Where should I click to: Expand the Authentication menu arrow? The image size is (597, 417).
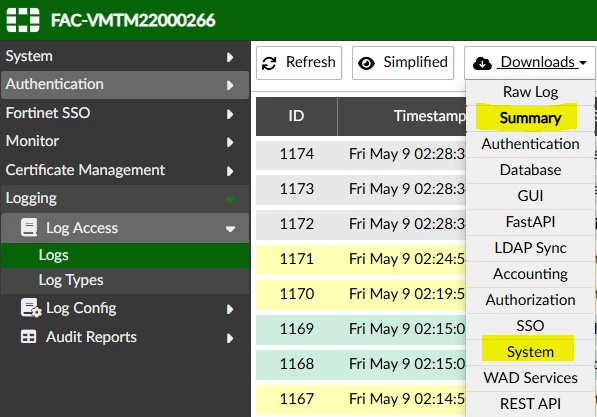coord(230,85)
